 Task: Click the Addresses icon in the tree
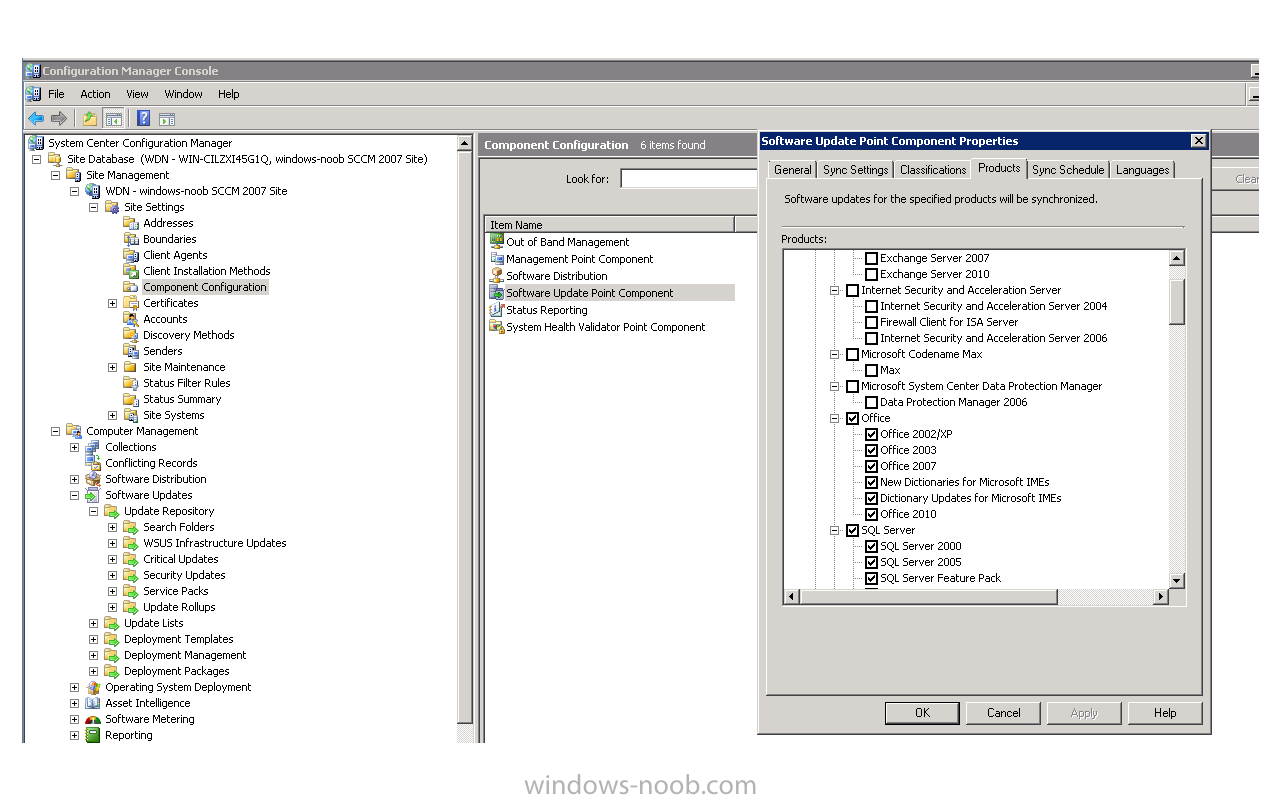pyautogui.click(x=131, y=223)
